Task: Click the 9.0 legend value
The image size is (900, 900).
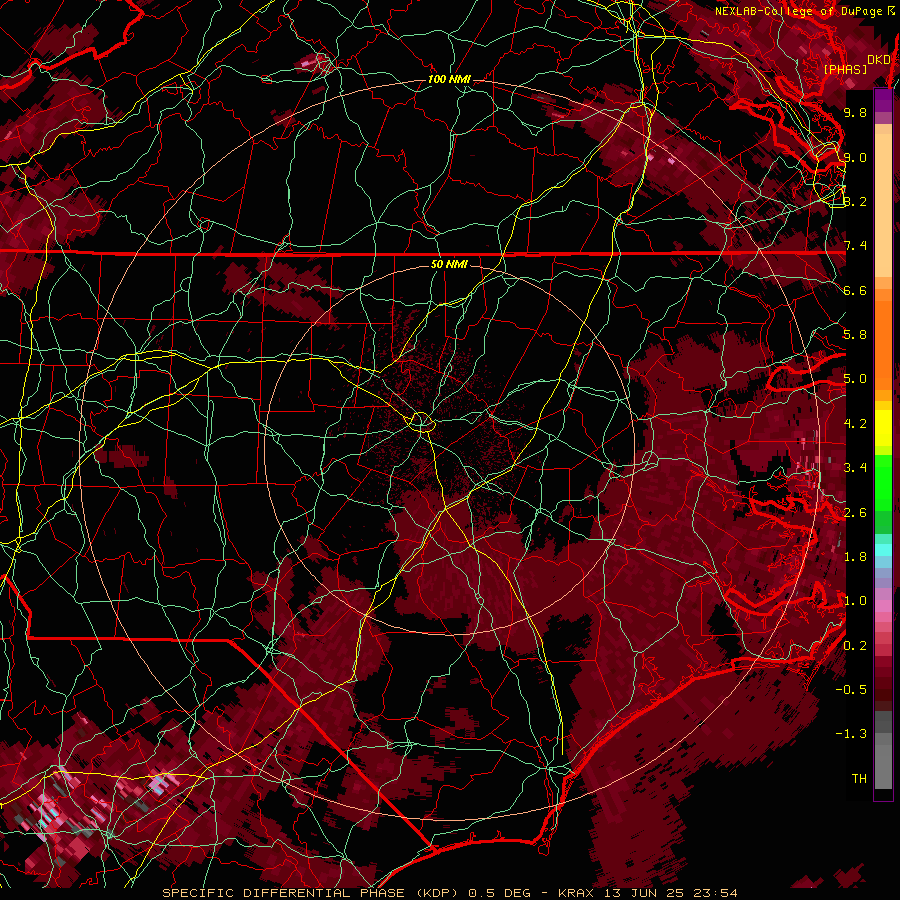Action: (855, 157)
